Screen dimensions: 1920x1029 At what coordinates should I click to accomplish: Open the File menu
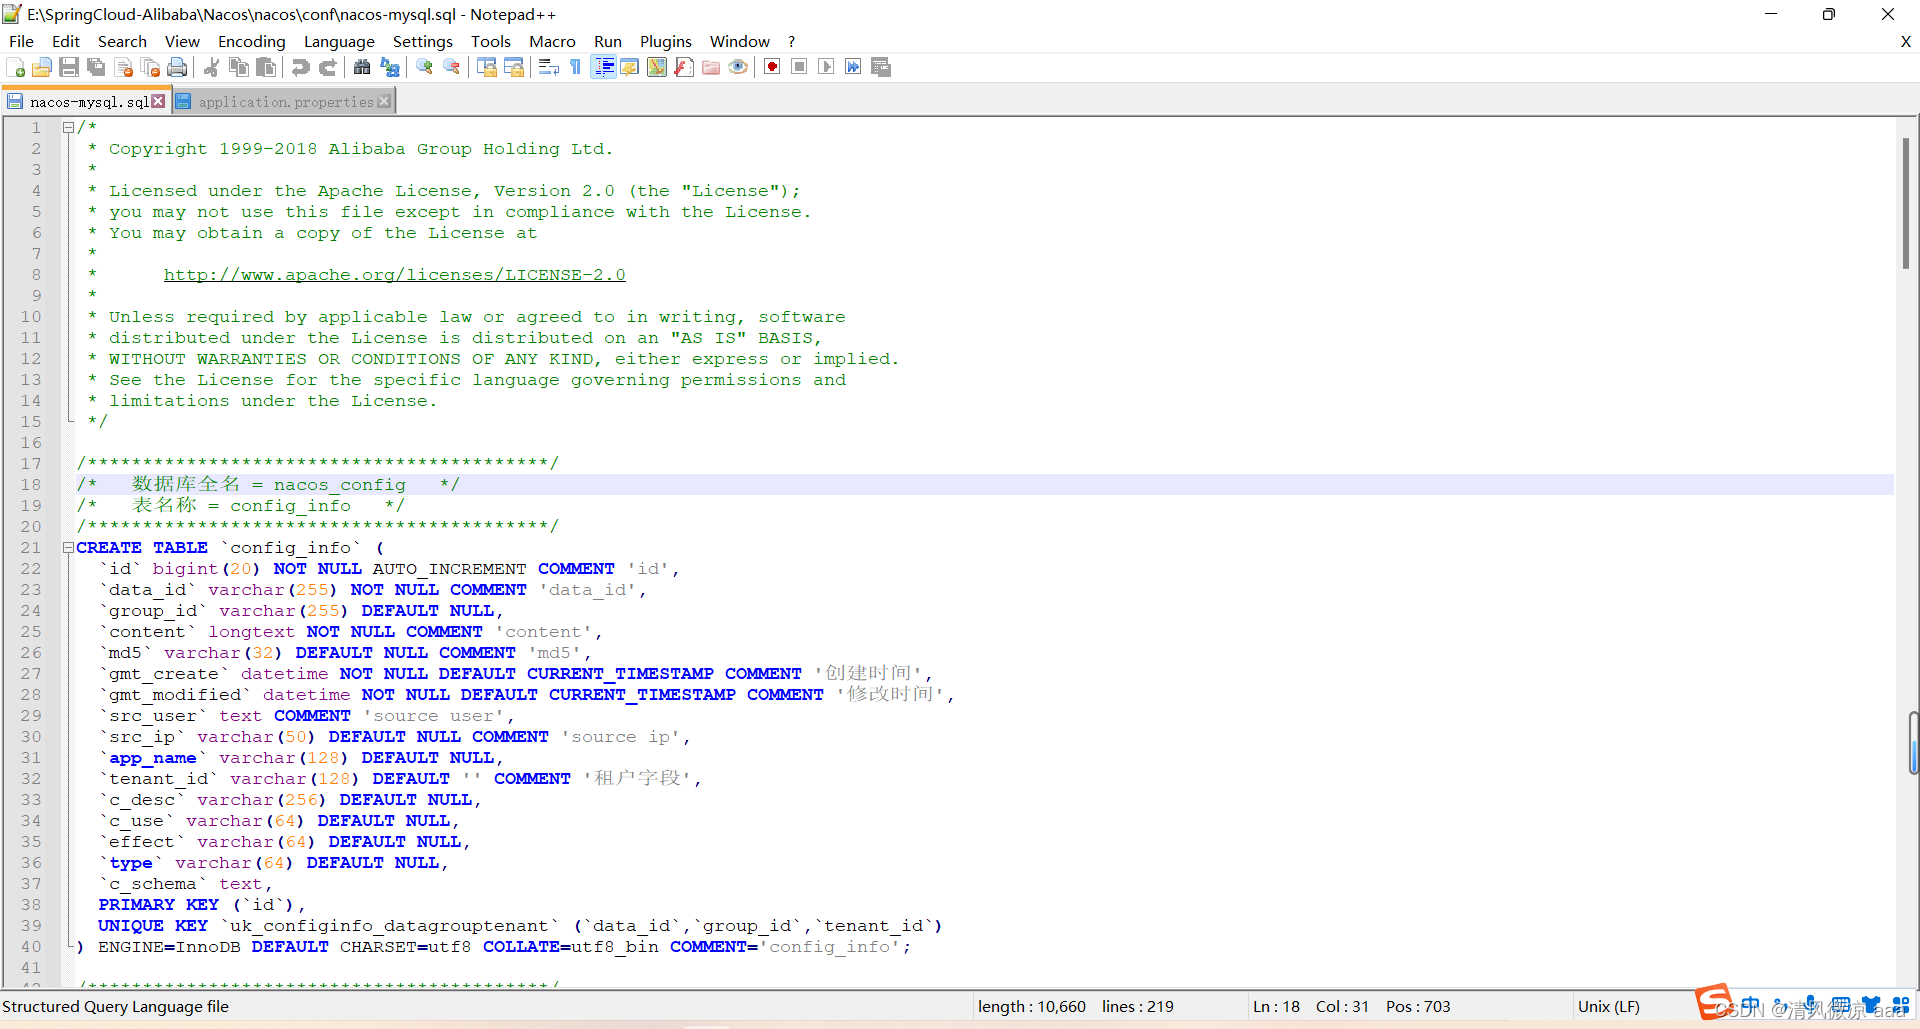tap(21, 41)
